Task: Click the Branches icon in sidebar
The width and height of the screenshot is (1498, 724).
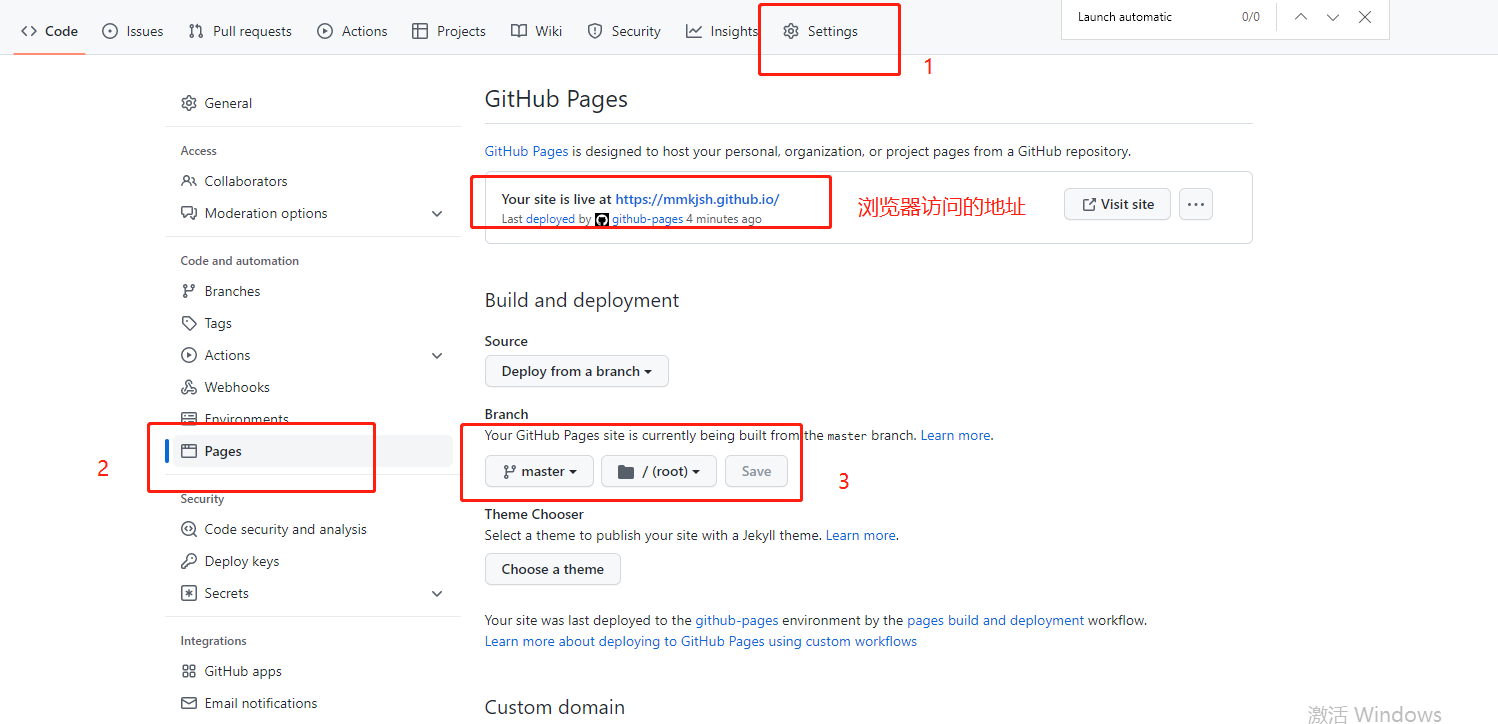Action: coord(189,291)
